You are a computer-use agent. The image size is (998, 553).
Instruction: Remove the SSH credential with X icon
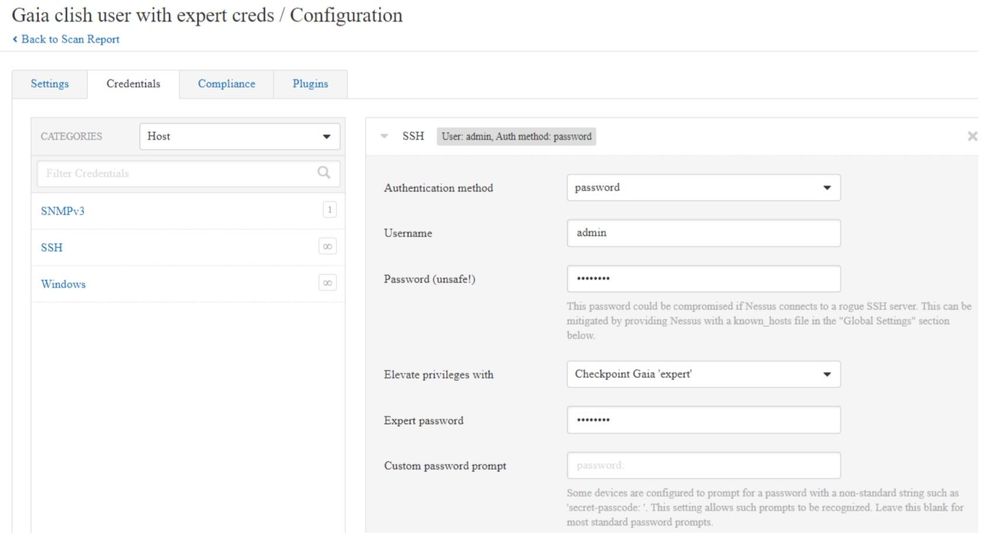(x=972, y=136)
